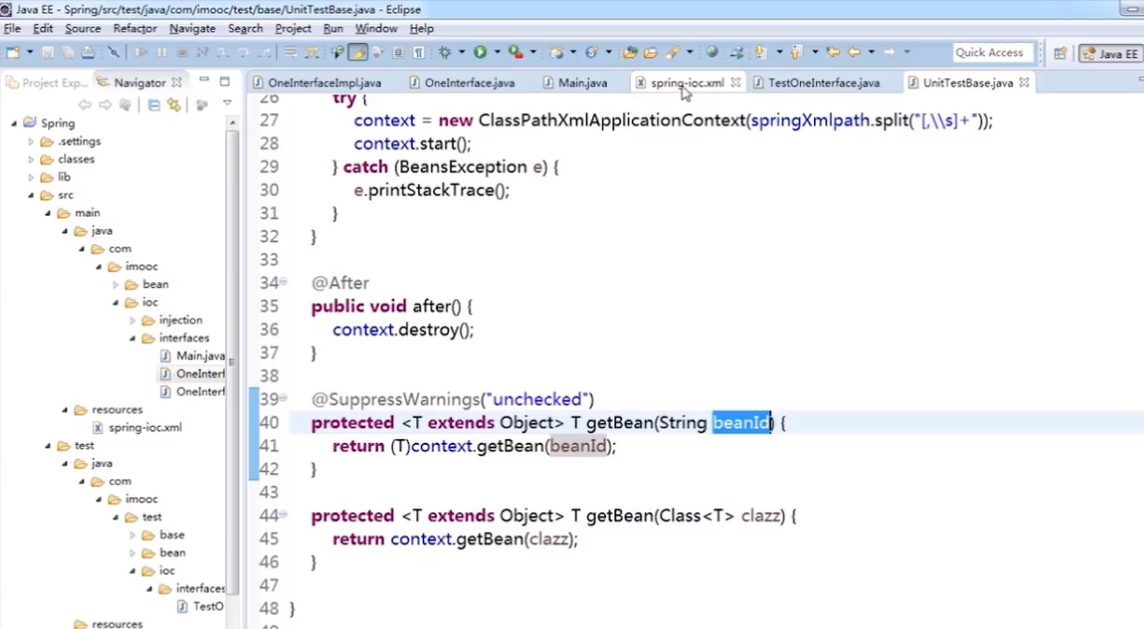Click the green Run button icon
Screen dimensions: 1144x629
pos(479,52)
